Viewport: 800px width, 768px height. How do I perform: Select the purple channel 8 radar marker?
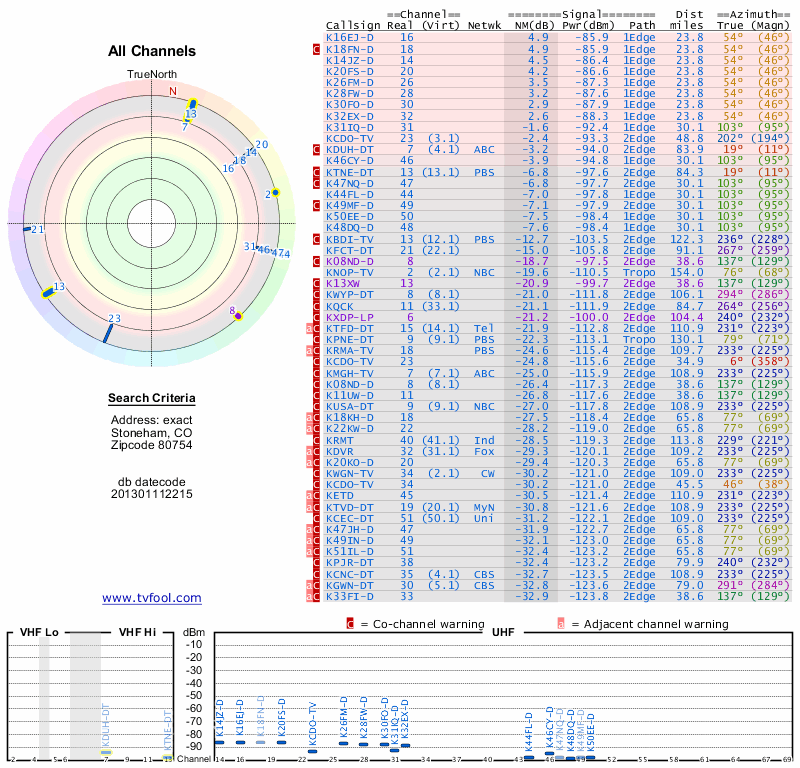[237, 314]
